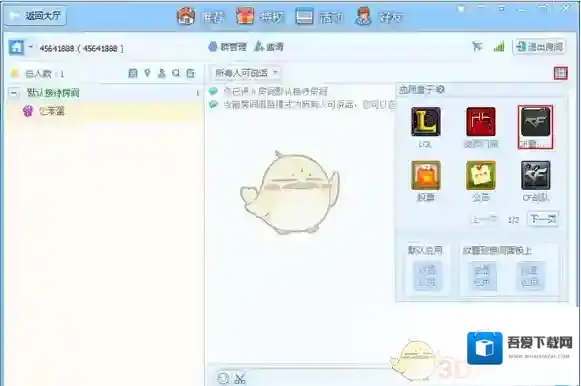This screenshot has width=581, height=386.
Task: Switch to the 好友 friends tab
Action: coord(378,17)
